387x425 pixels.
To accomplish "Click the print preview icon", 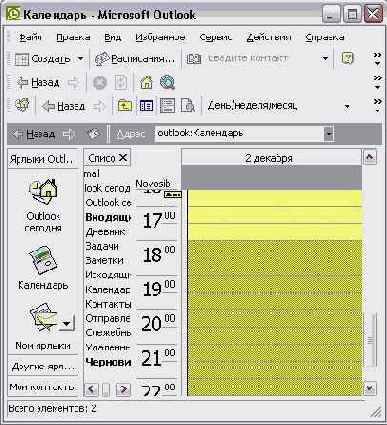I will click(x=188, y=106).
